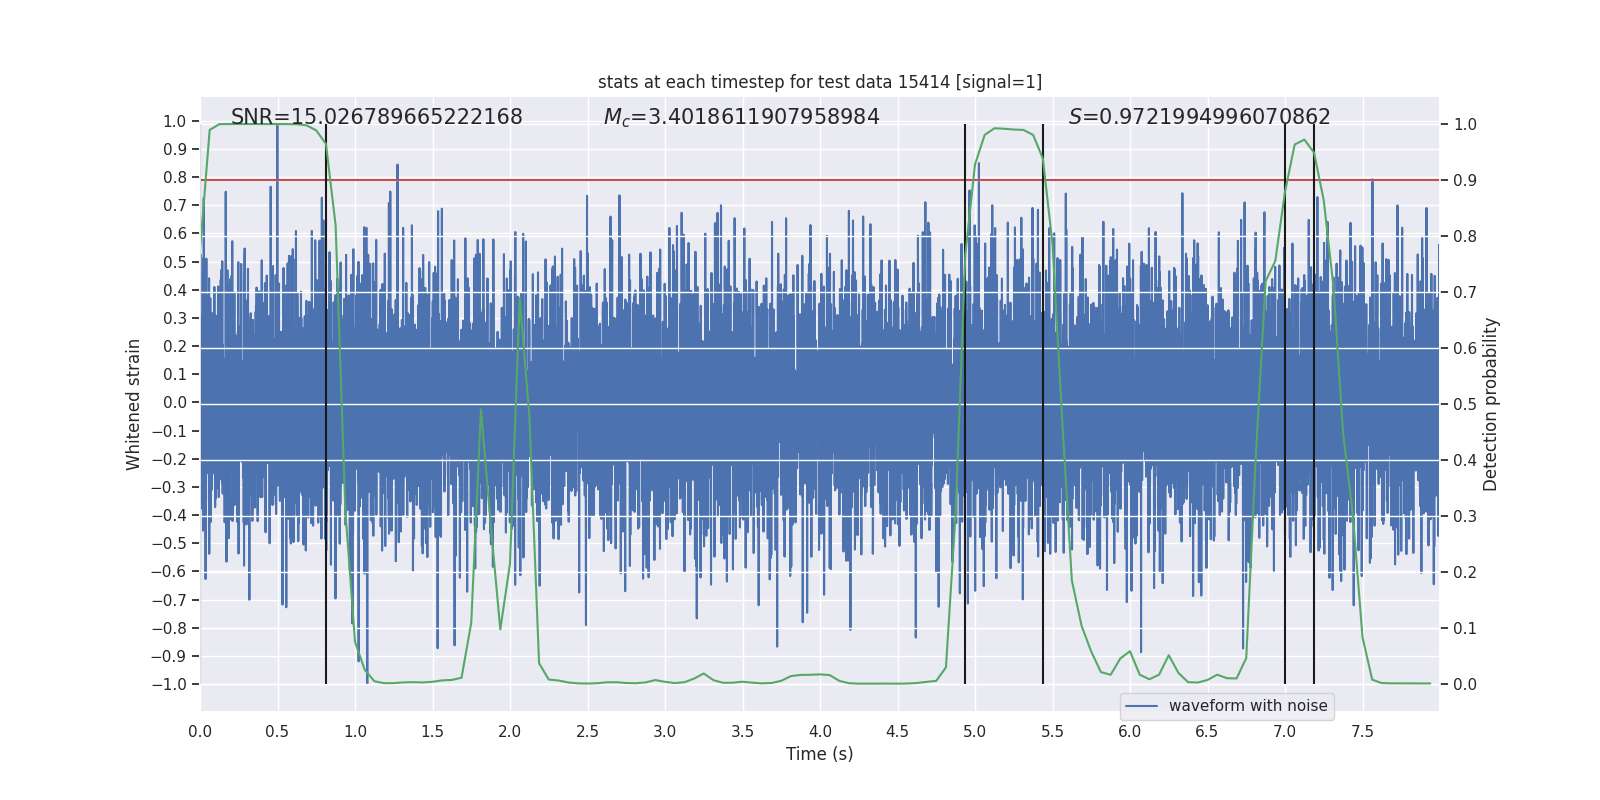Image resolution: width=1600 pixels, height=800 pixels.
Task: Click the −1.0 tick on strain axis
Action: click(x=169, y=684)
